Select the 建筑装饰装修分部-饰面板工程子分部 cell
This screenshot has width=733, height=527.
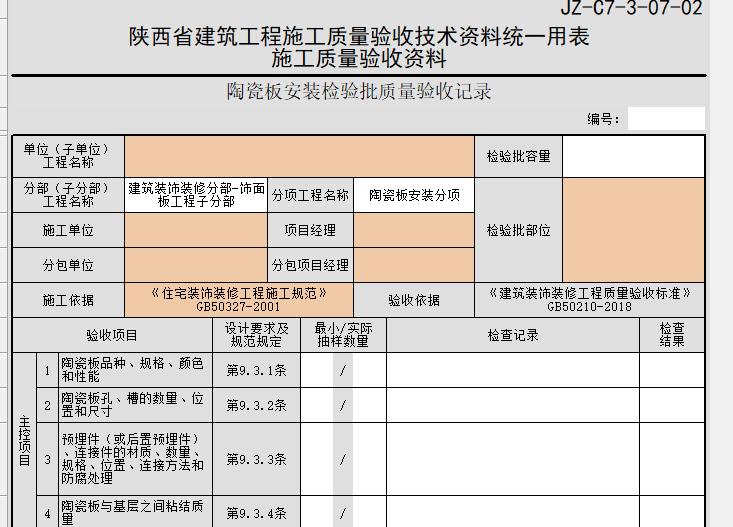coord(195,195)
